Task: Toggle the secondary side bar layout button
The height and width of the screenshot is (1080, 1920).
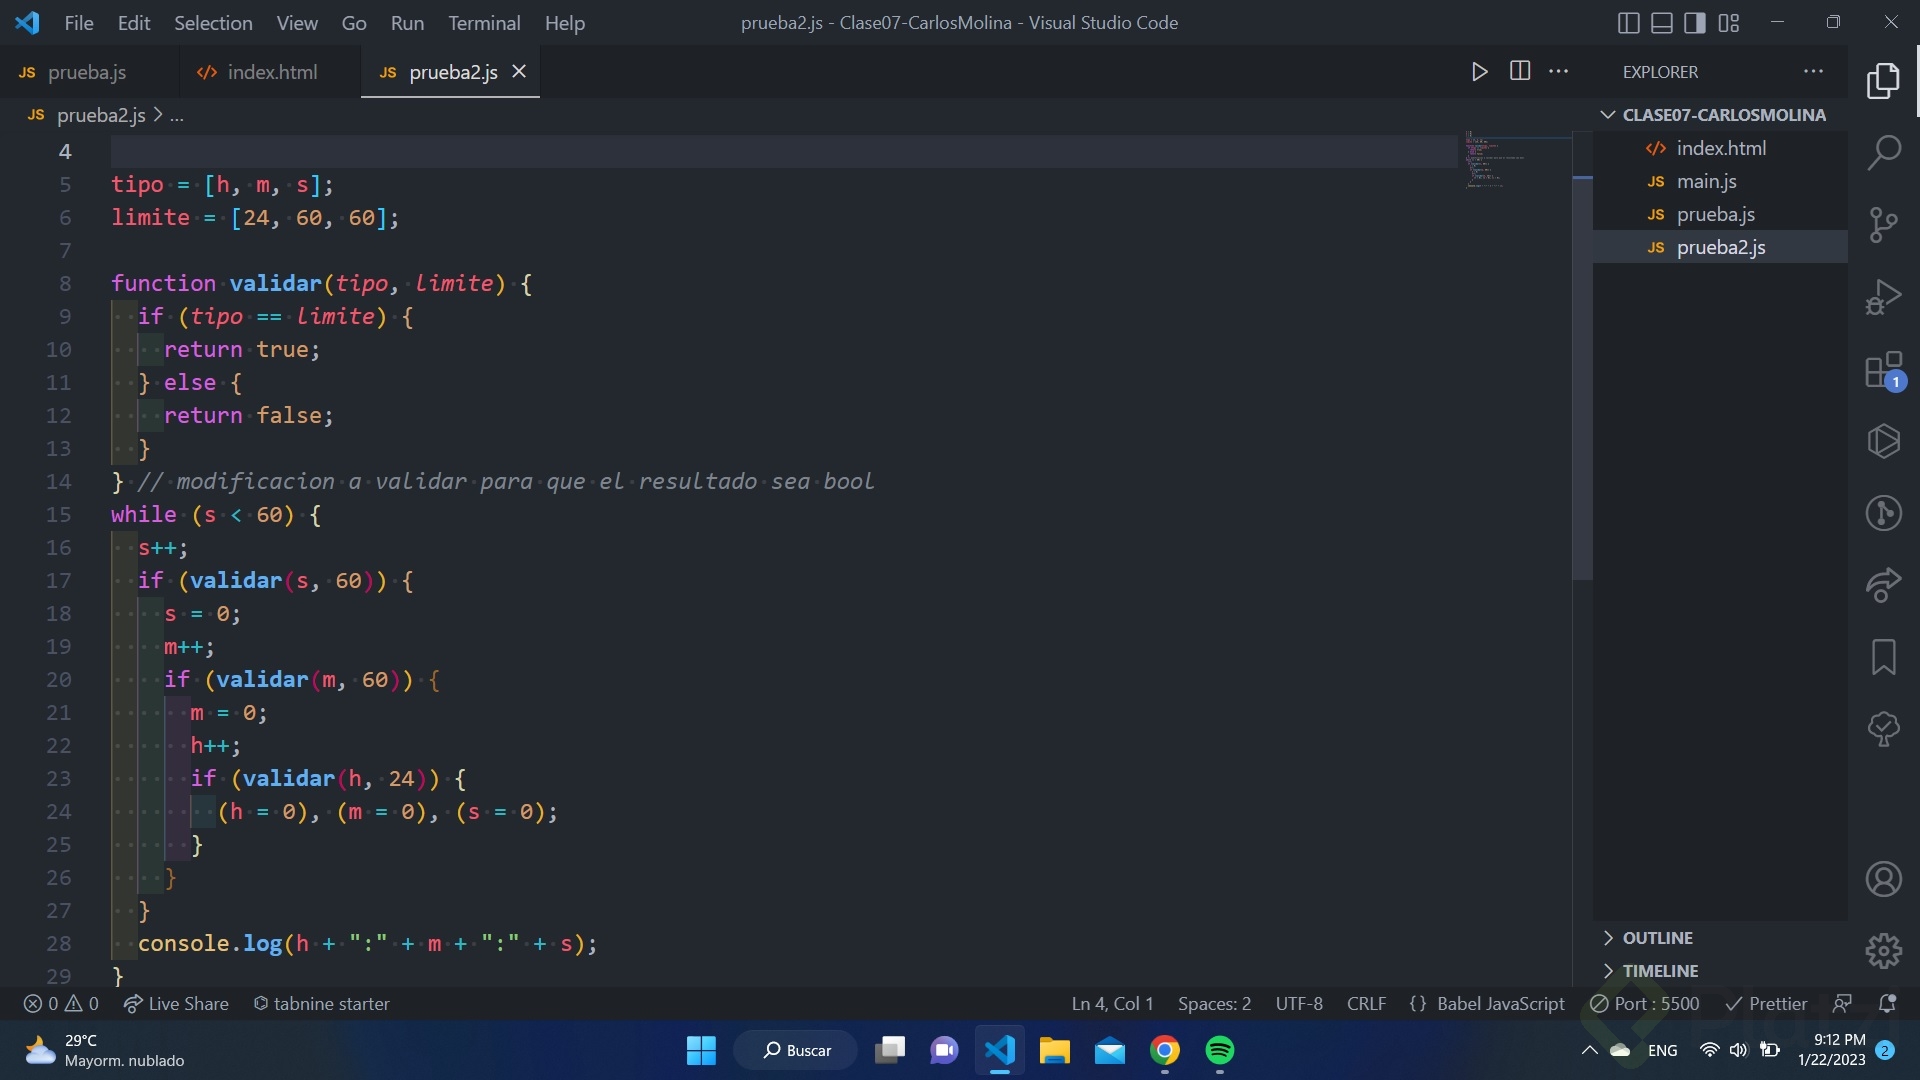Action: click(1694, 23)
